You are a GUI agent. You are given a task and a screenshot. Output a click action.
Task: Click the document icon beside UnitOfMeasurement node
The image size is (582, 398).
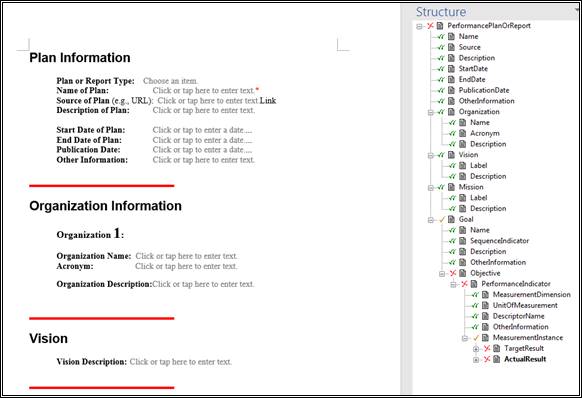pyautogui.click(x=485, y=306)
